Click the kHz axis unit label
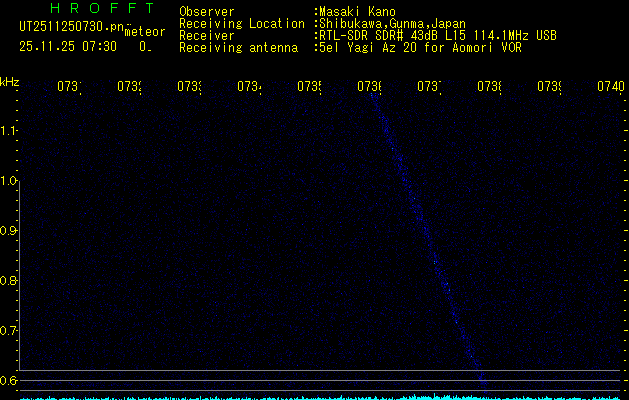The height and width of the screenshot is (400, 629). [x=9, y=81]
